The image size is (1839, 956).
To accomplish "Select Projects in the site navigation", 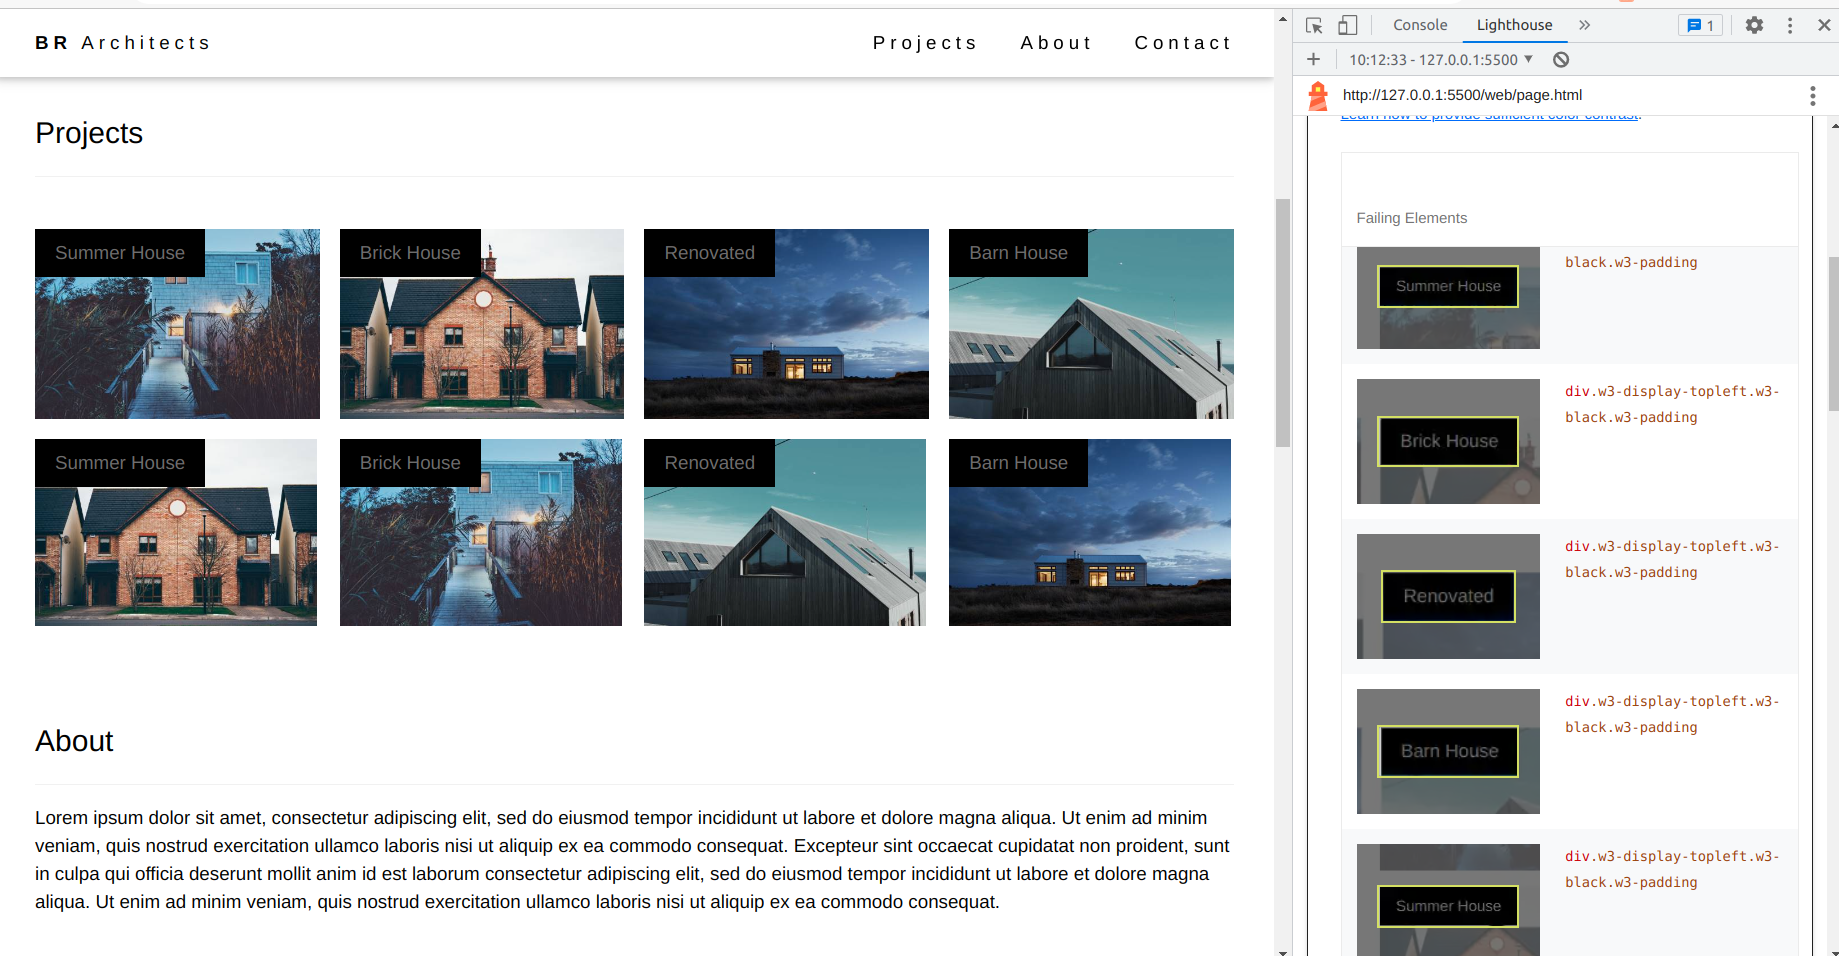I will 925,42.
